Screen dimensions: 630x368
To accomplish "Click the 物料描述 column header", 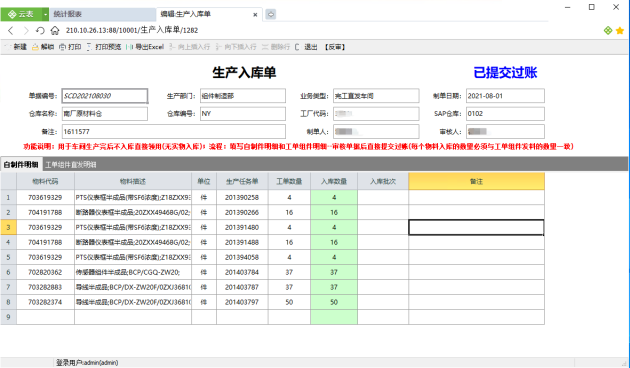I will pos(133,182).
